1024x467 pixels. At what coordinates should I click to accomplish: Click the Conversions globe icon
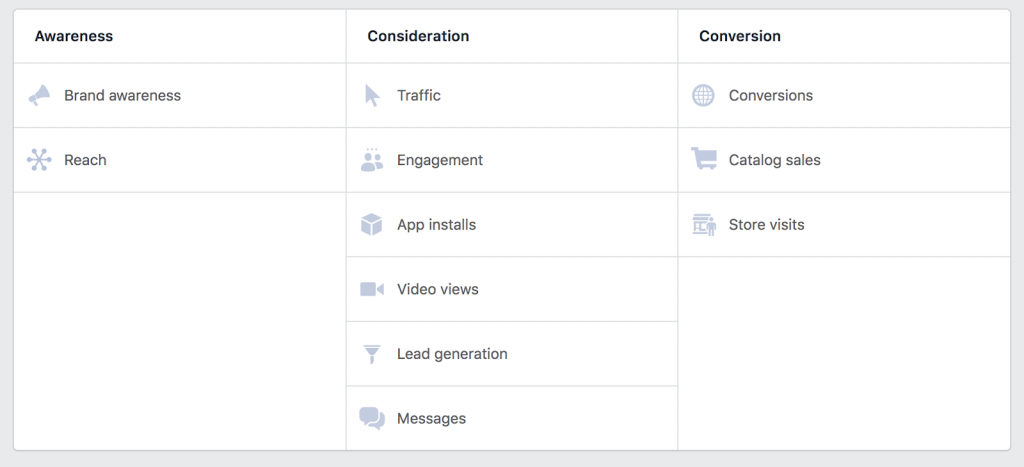704,96
